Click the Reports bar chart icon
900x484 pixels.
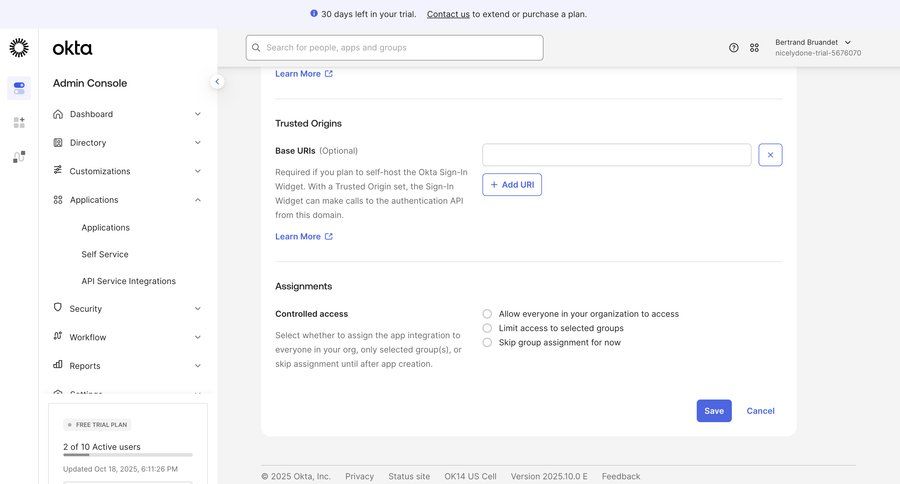pyautogui.click(x=58, y=365)
